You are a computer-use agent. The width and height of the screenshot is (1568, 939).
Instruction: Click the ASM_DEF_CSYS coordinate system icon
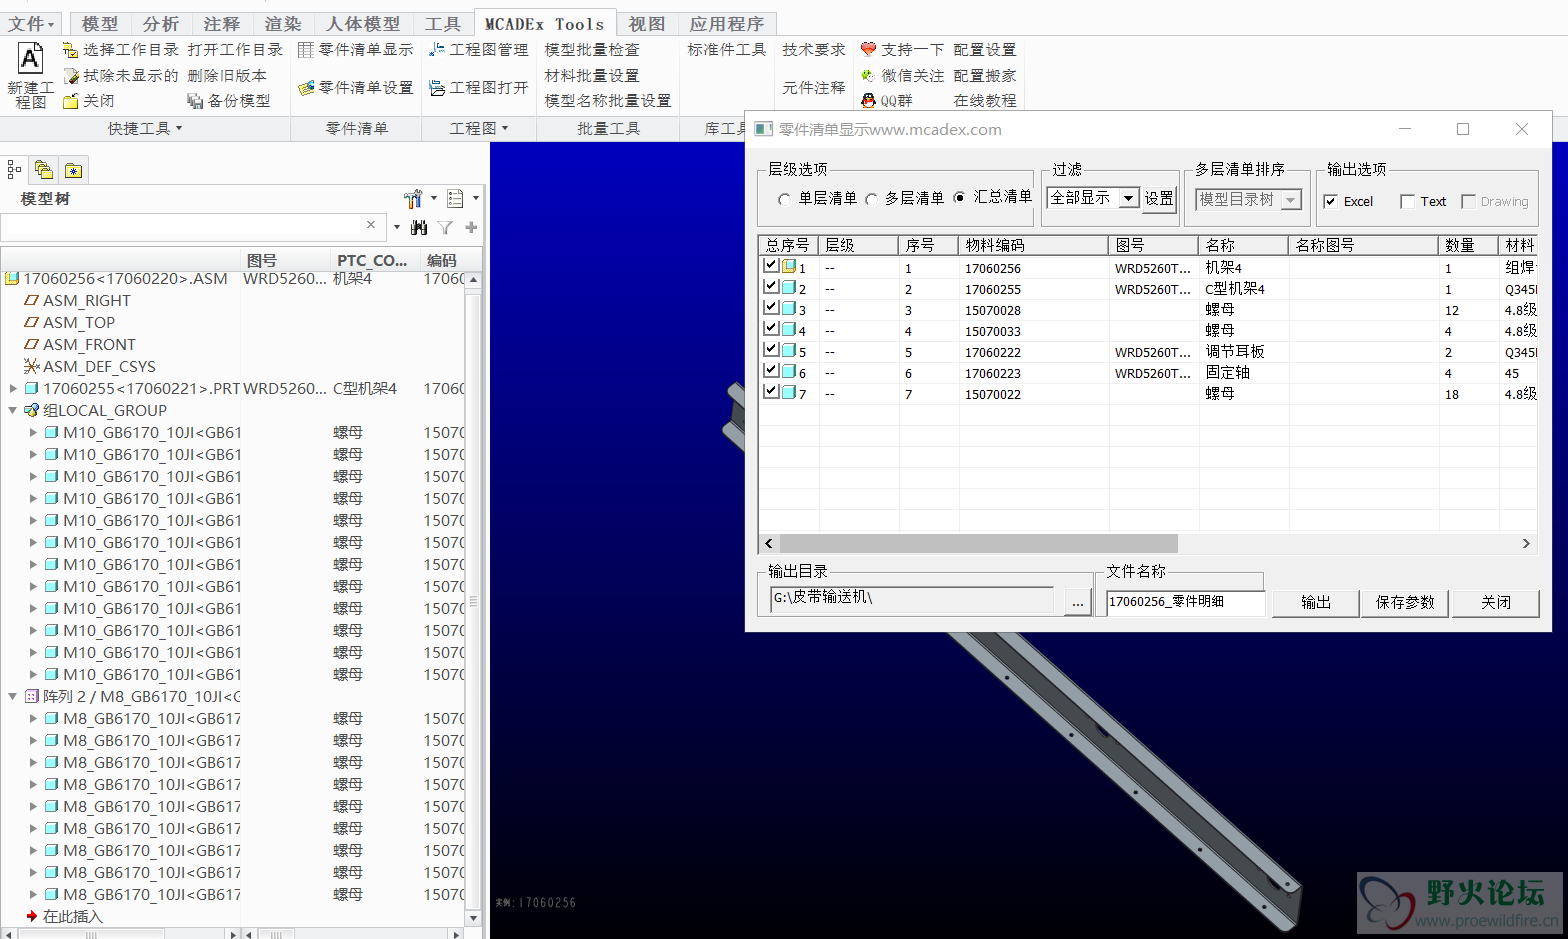point(32,366)
